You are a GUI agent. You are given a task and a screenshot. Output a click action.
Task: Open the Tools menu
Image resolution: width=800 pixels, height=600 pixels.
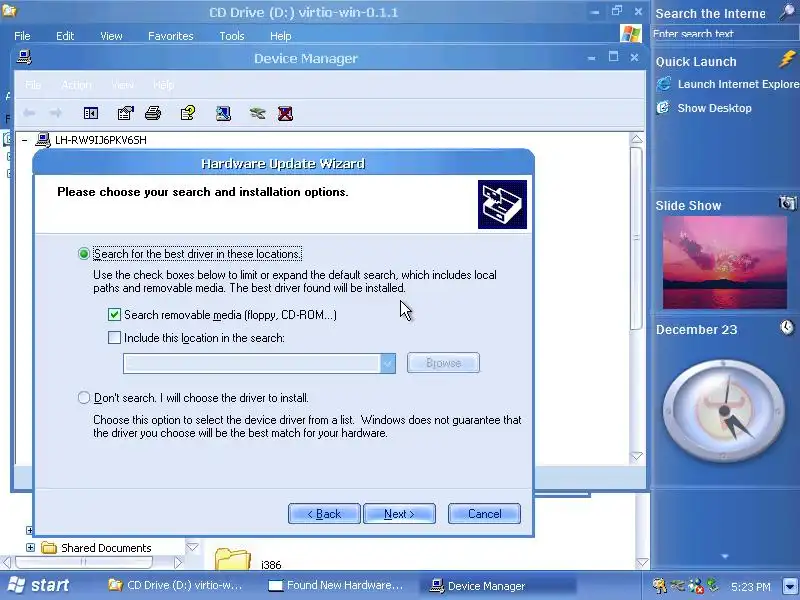(232, 36)
